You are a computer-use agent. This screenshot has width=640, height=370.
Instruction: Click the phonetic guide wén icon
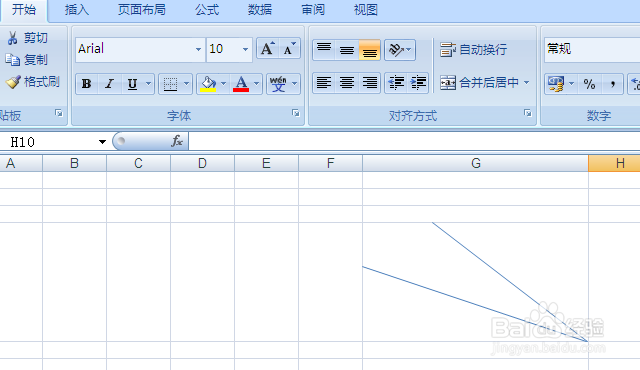pos(278,84)
